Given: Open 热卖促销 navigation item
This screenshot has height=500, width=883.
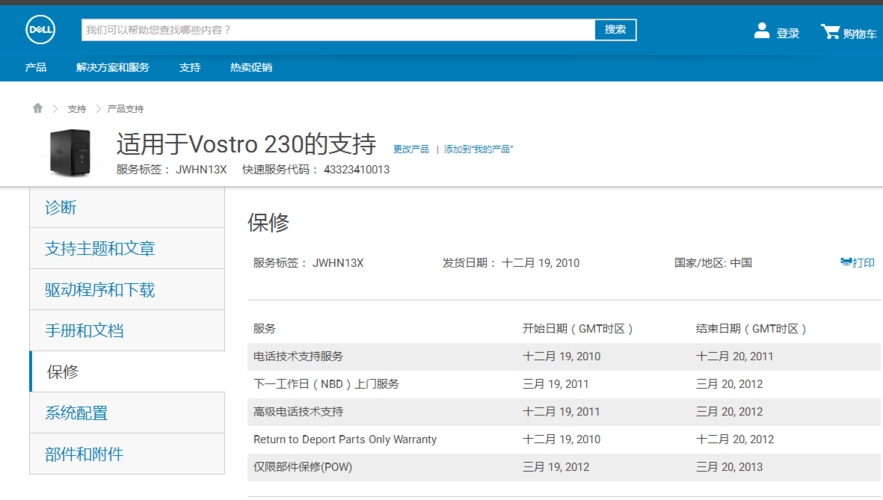Looking at the screenshot, I should (x=251, y=68).
